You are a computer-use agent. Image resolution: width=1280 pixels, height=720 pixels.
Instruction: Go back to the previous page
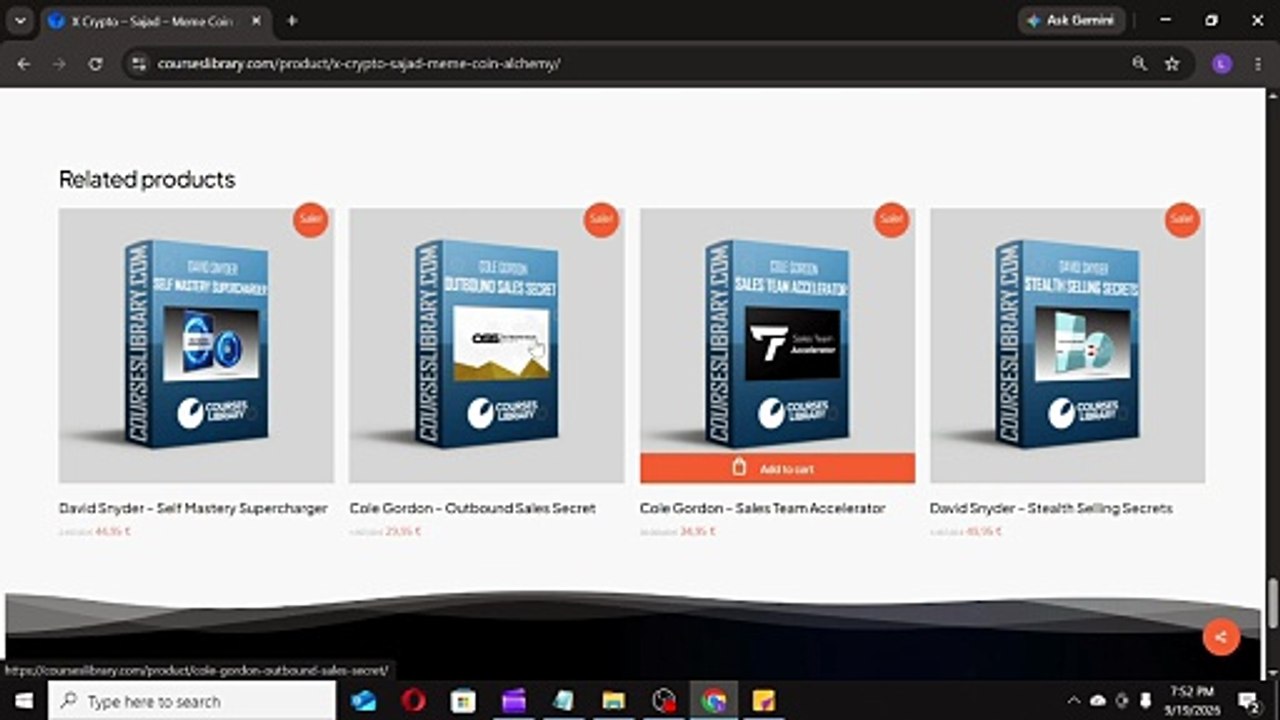[24, 63]
